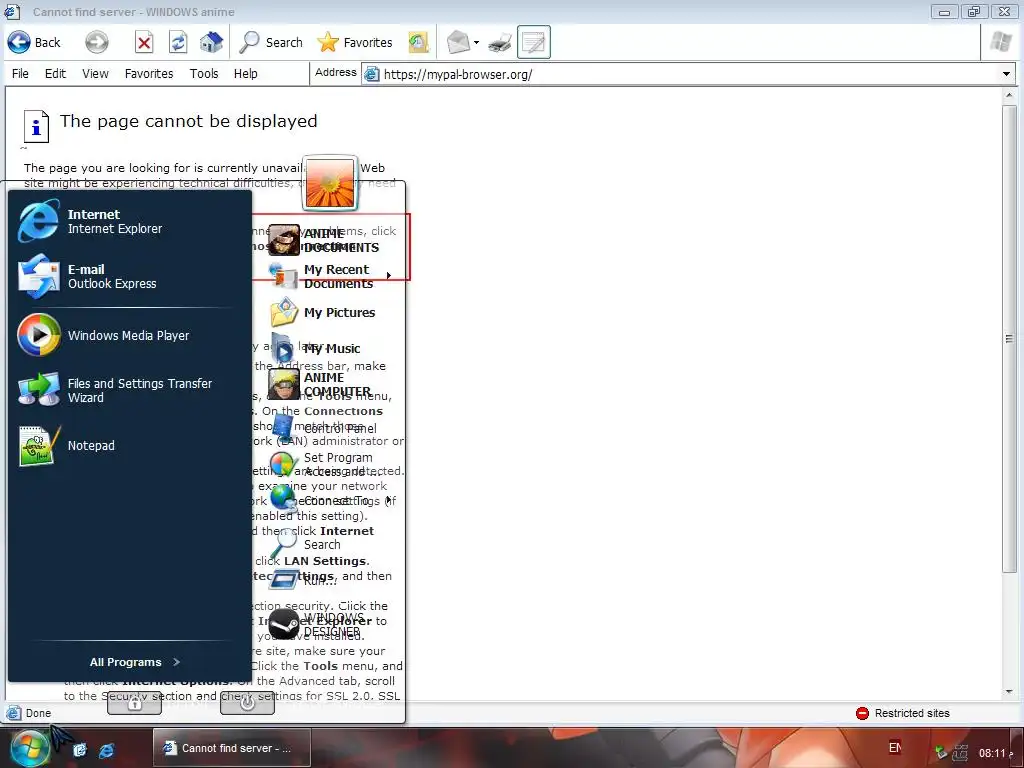
Task: Open the View menu
Action: tap(95, 74)
